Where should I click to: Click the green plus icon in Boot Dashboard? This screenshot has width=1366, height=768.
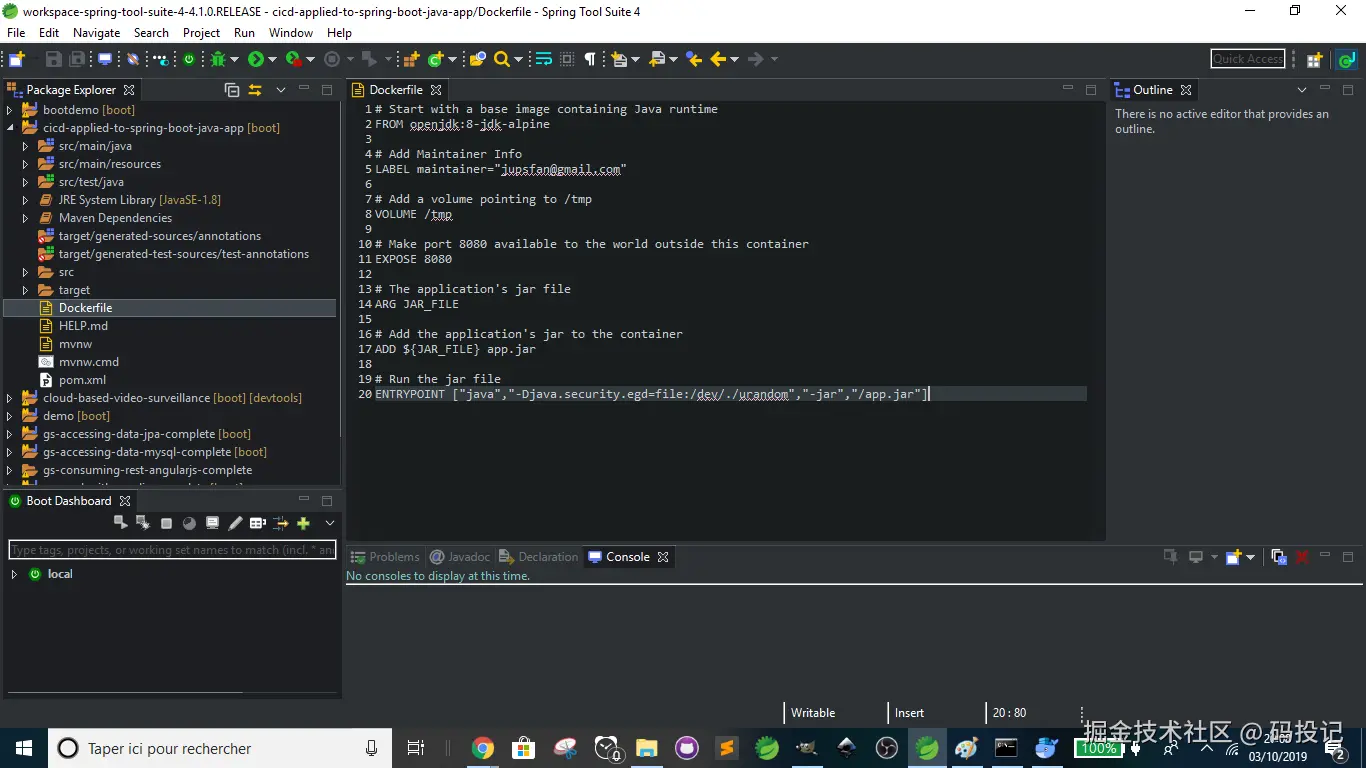coord(303,523)
